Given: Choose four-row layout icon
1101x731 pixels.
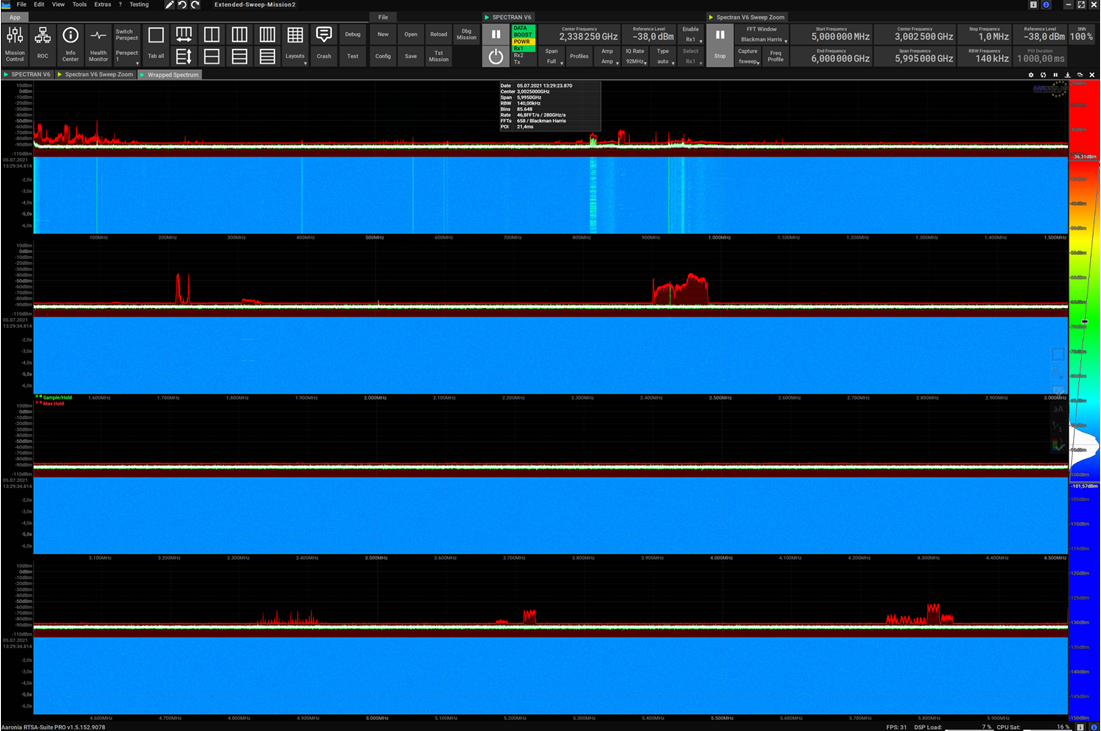Looking at the screenshot, I should (x=268, y=56).
